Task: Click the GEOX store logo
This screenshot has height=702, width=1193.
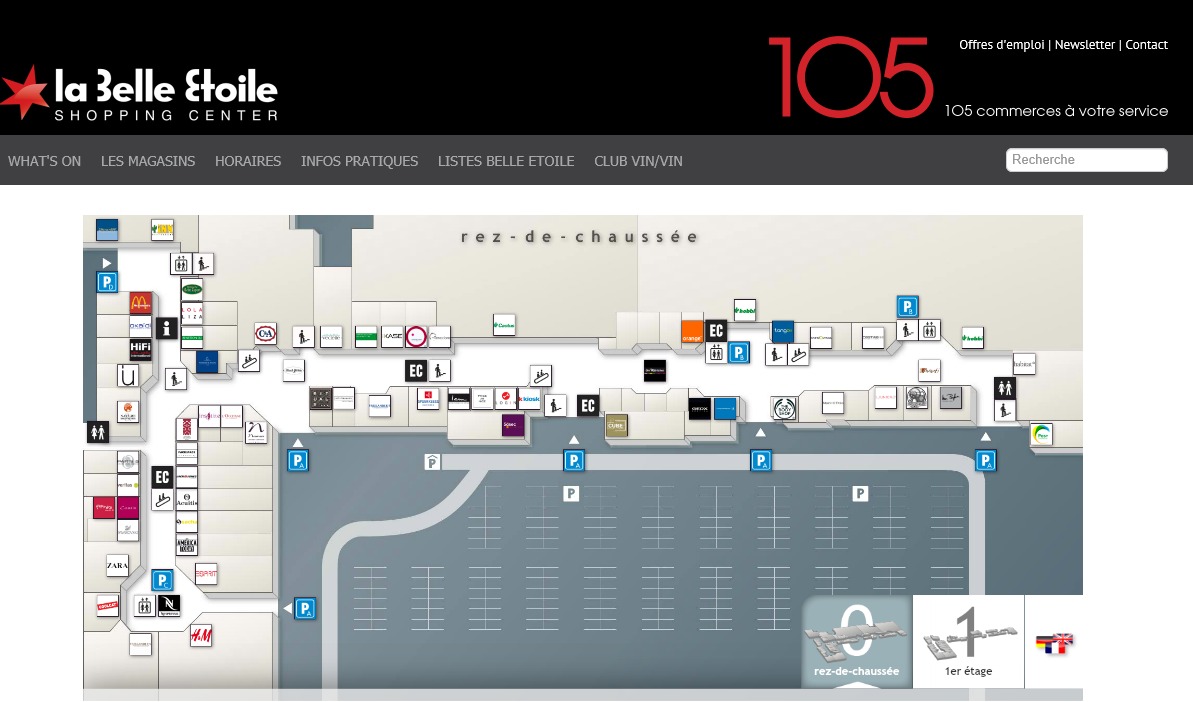Action: (x=699, y=408)
